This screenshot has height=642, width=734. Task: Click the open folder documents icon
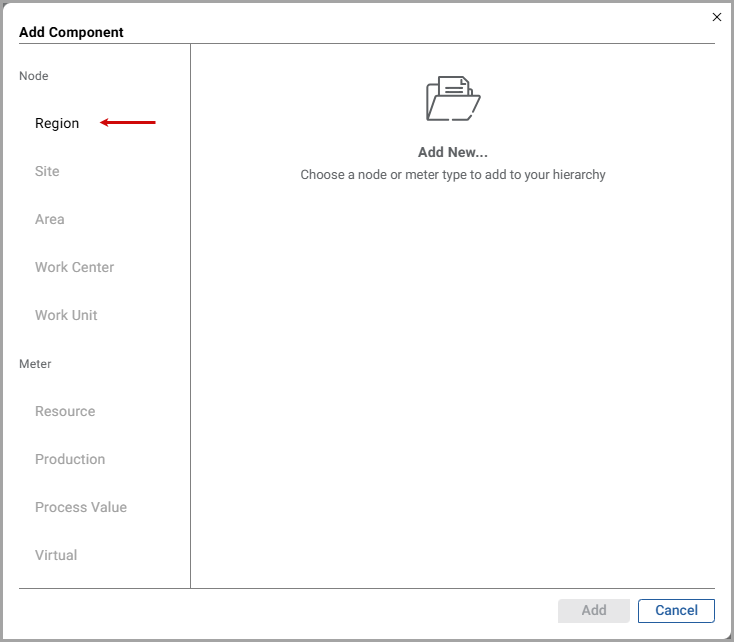453,99
